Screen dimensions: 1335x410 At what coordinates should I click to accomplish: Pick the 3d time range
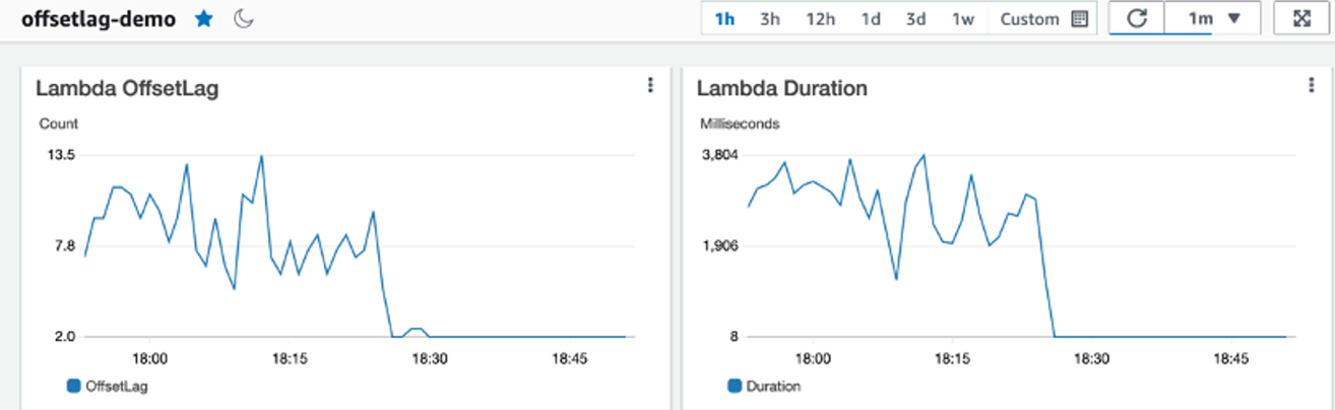(x=916, y=19)
